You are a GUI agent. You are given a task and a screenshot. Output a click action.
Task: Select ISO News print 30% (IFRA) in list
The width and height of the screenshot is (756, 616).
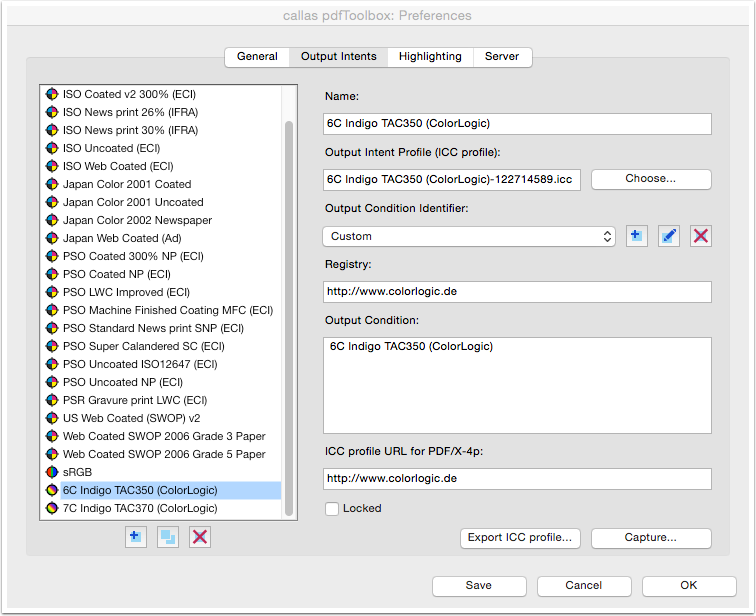tap(163, 130)
